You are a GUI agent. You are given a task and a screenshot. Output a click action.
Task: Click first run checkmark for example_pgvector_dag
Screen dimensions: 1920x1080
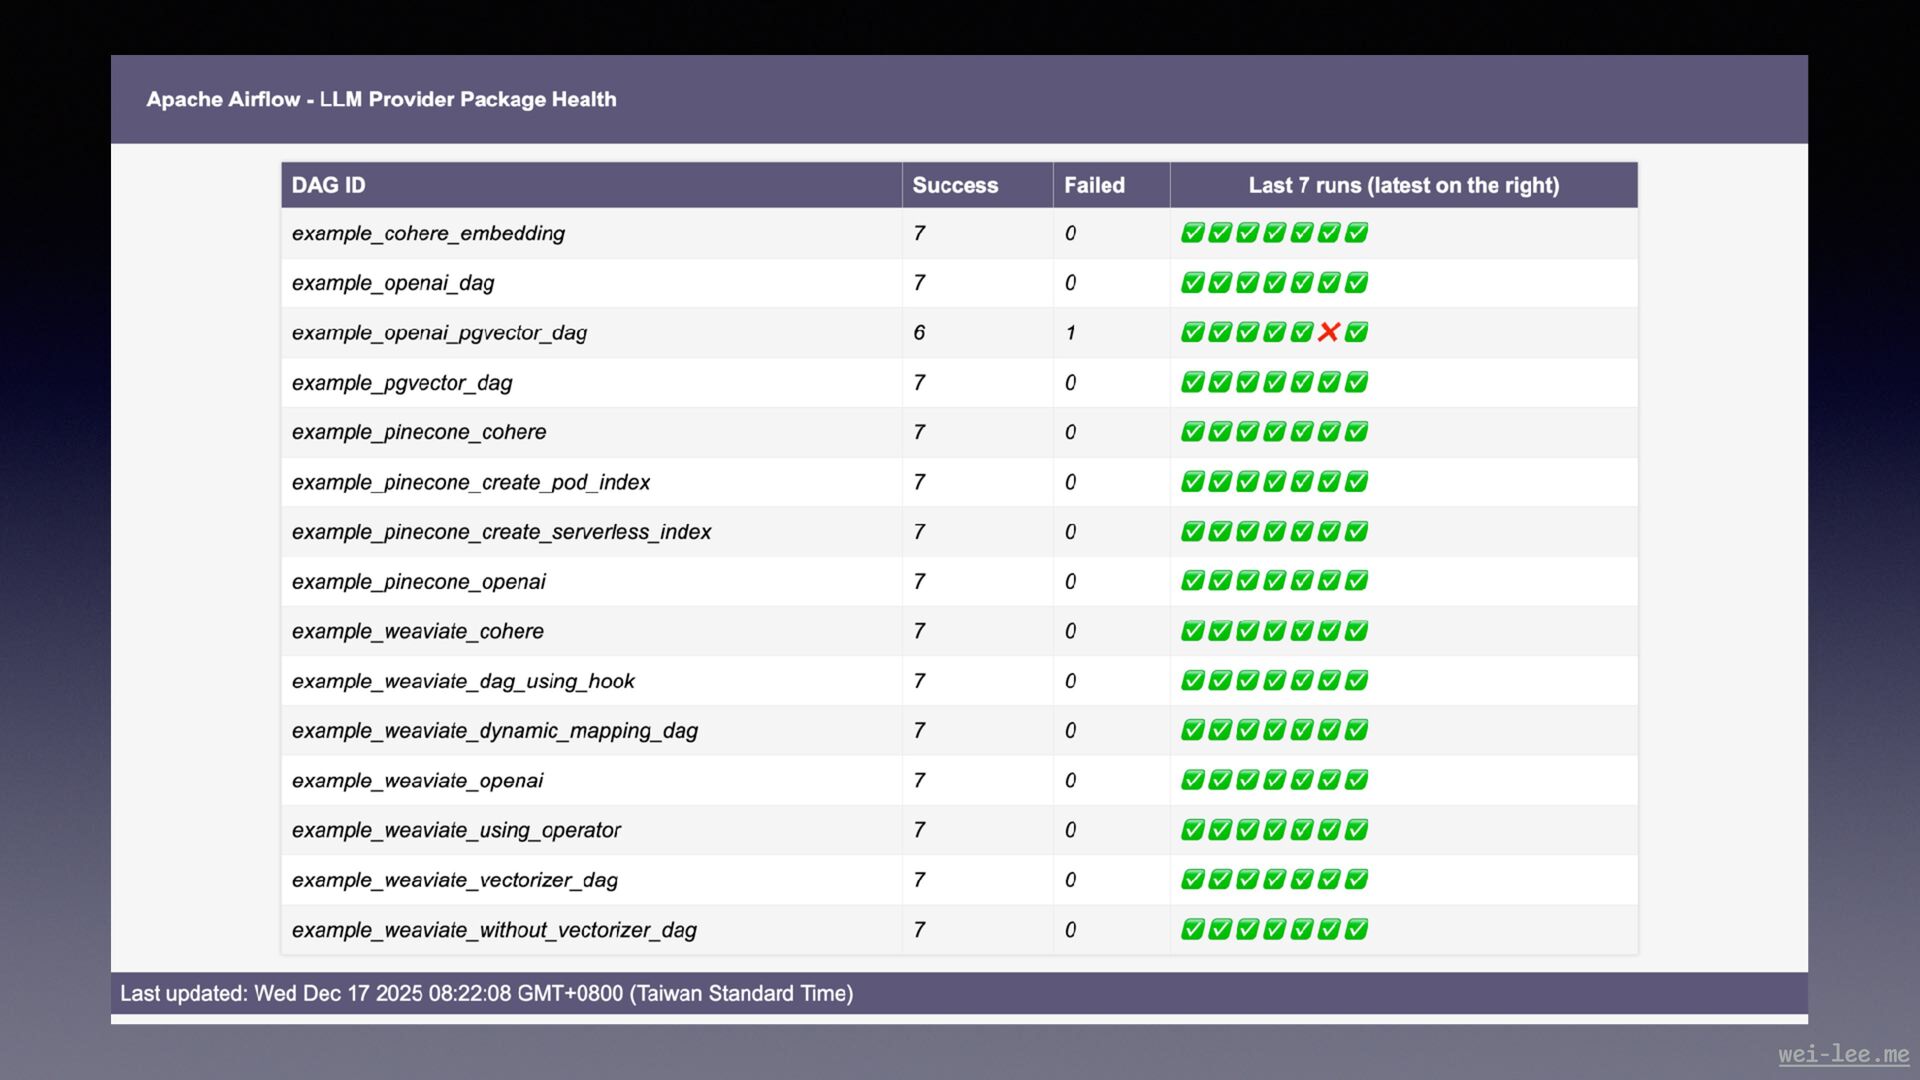1192,382
